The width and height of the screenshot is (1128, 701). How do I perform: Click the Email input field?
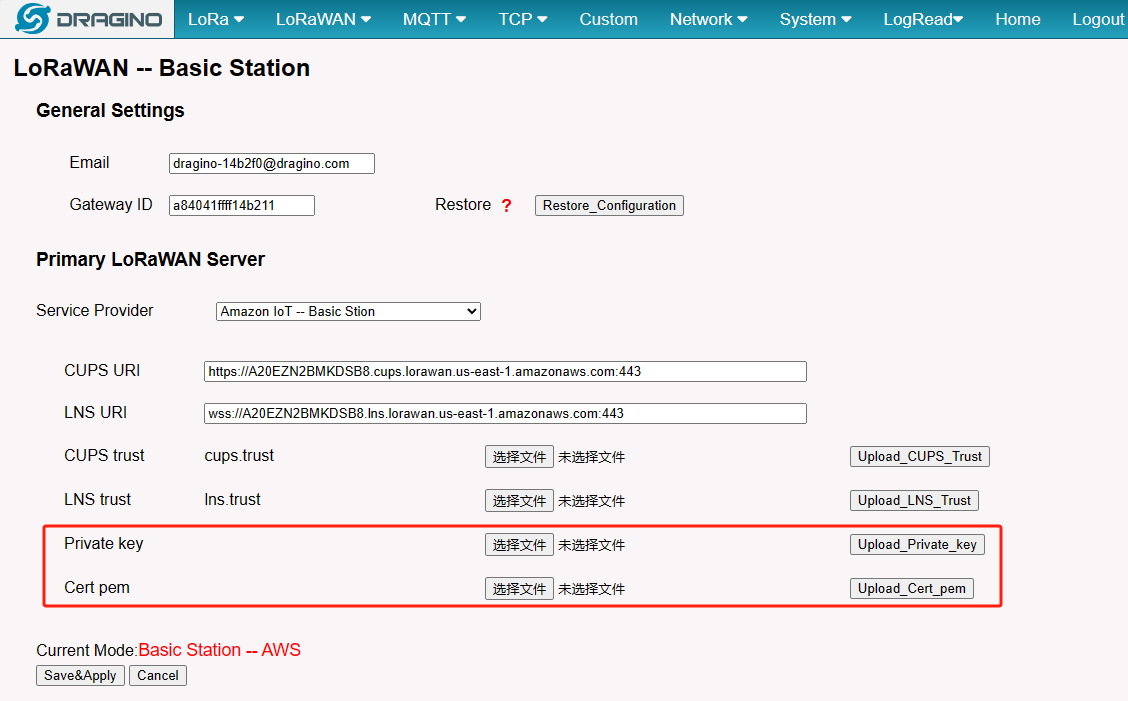point(272,163)
